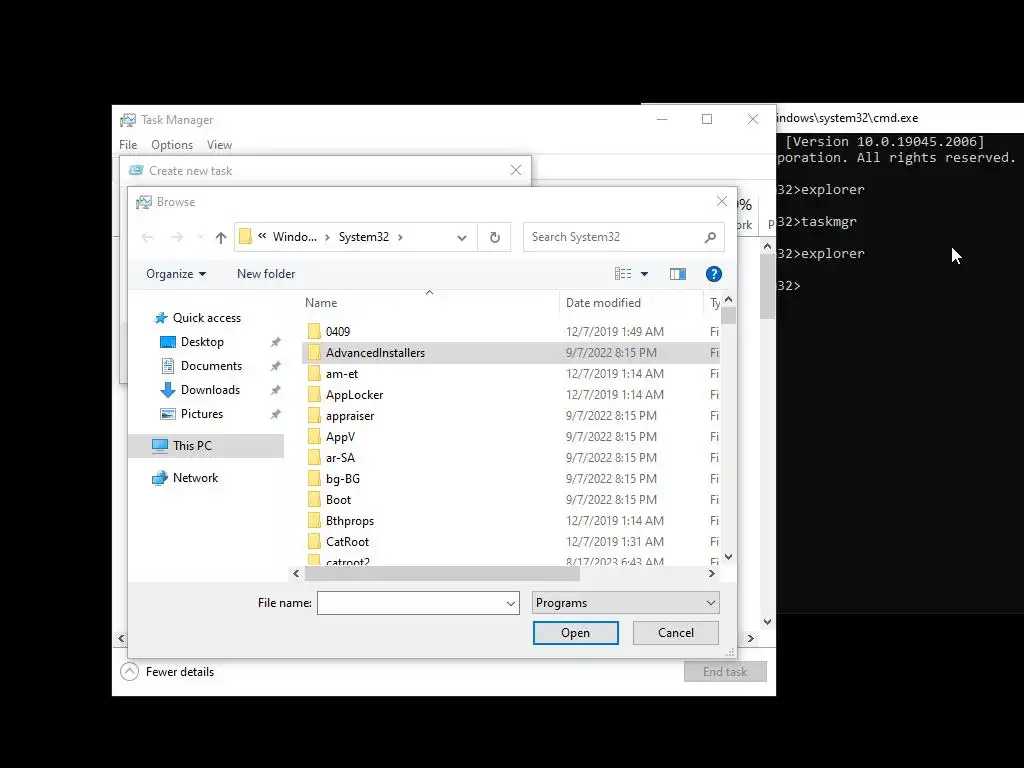The image size is (1024, 768).
Task: Sort by the Date modified column header
Action: pyautogui.click(x=631, y=303)
